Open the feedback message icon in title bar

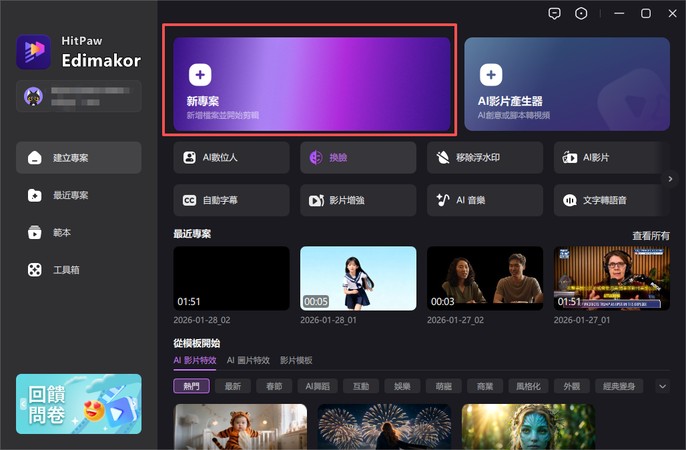[x=554, y=14]
